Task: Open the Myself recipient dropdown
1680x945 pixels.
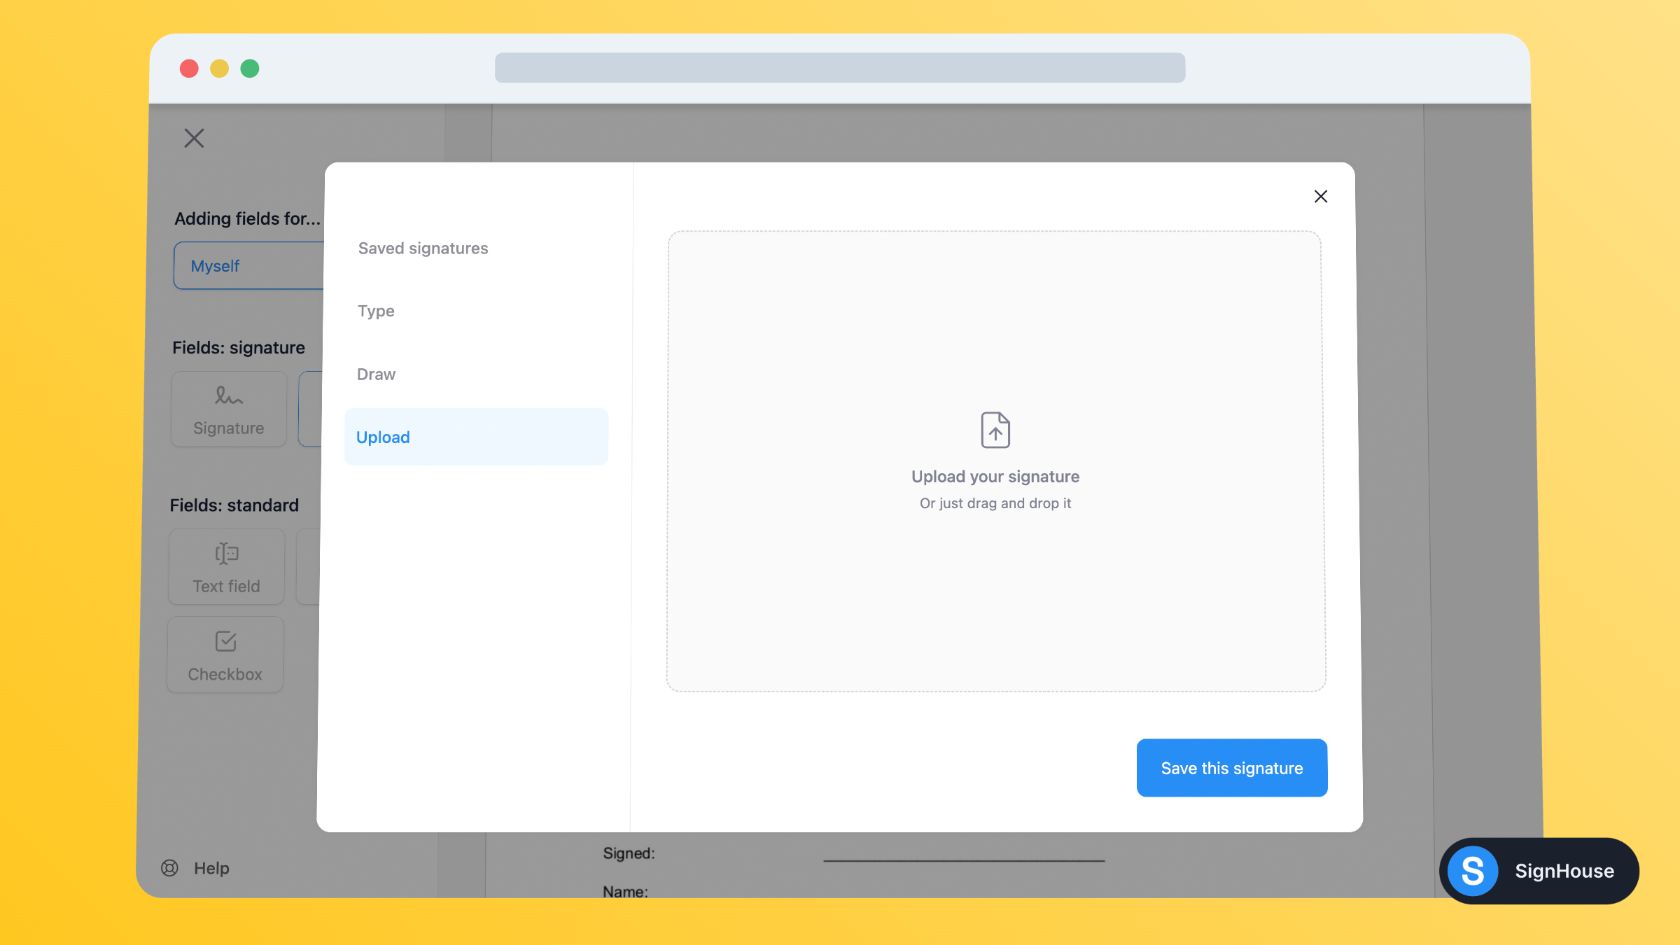Action: (x=250, y=265)
